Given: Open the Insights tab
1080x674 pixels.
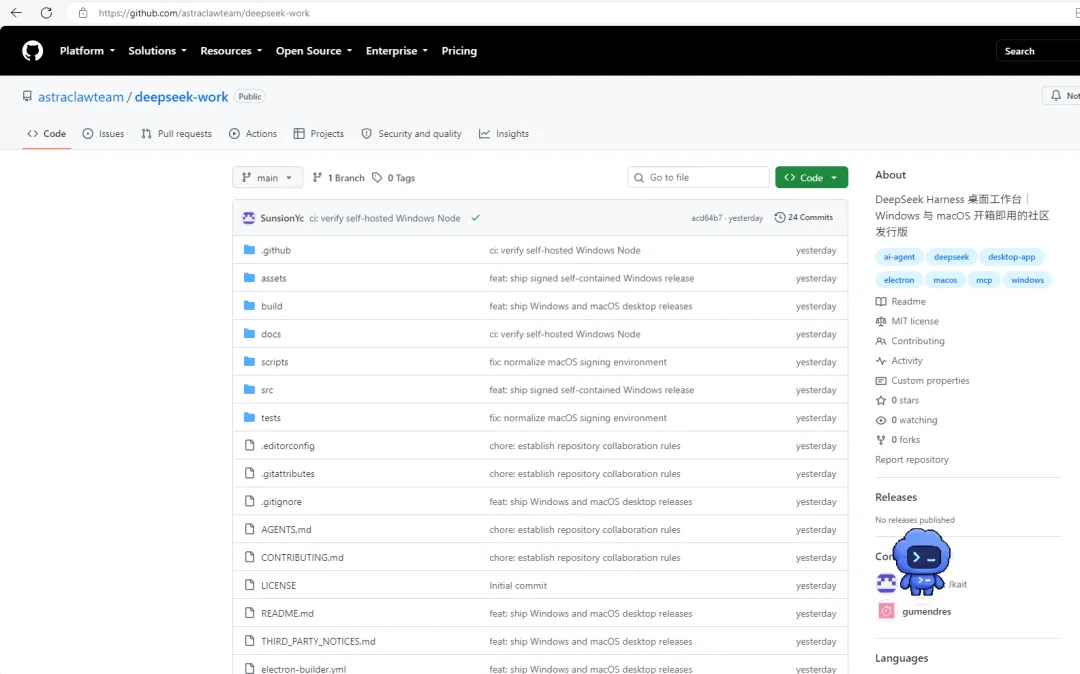Looking at the screenshot, I should tap(504, 134).
